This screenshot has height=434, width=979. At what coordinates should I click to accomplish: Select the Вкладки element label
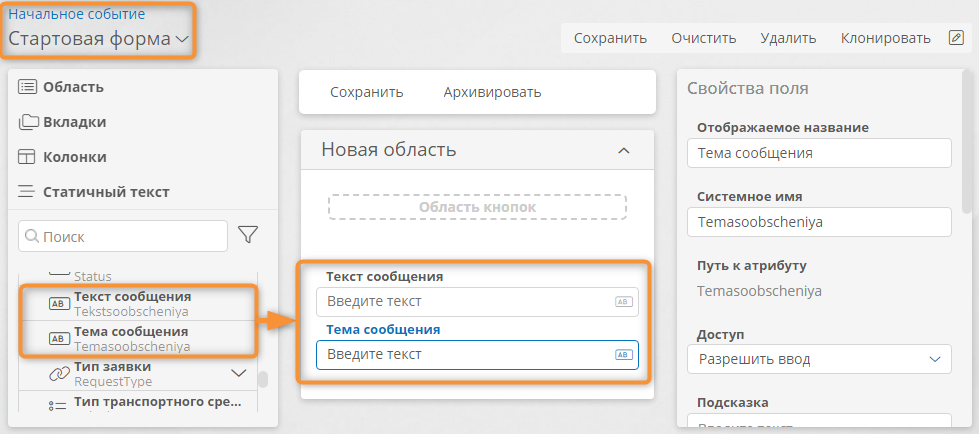click(74, 122)
